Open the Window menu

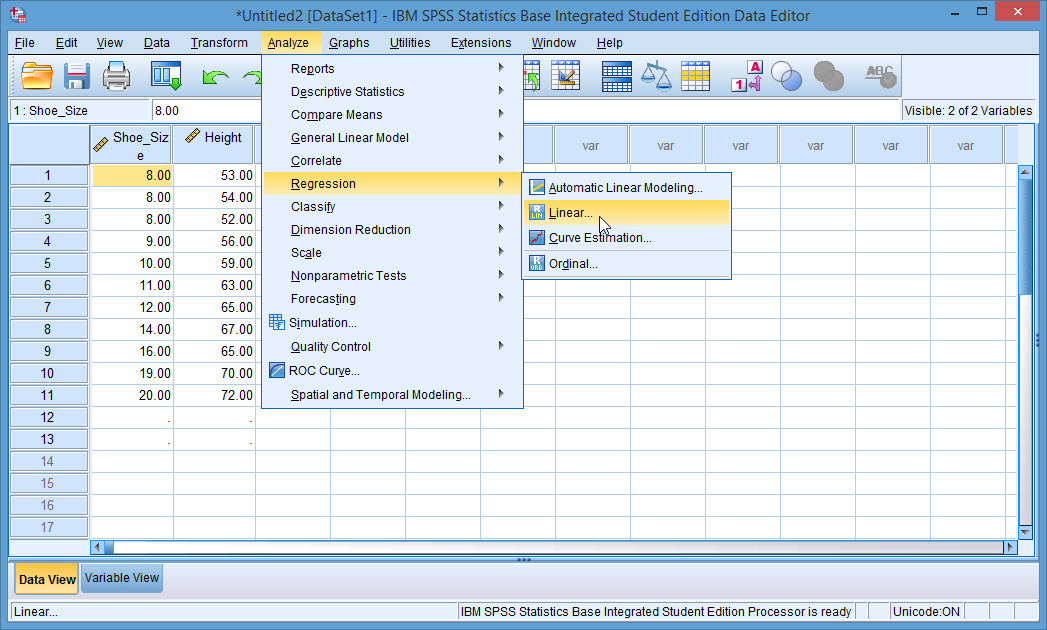tap(554, 43)
